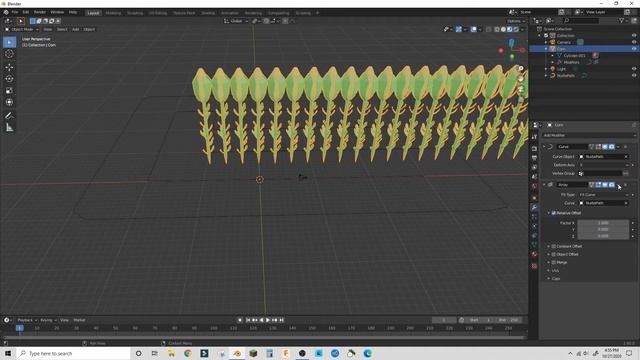
Task: Collapse the Array modifier panel
Action: (544, 185)
